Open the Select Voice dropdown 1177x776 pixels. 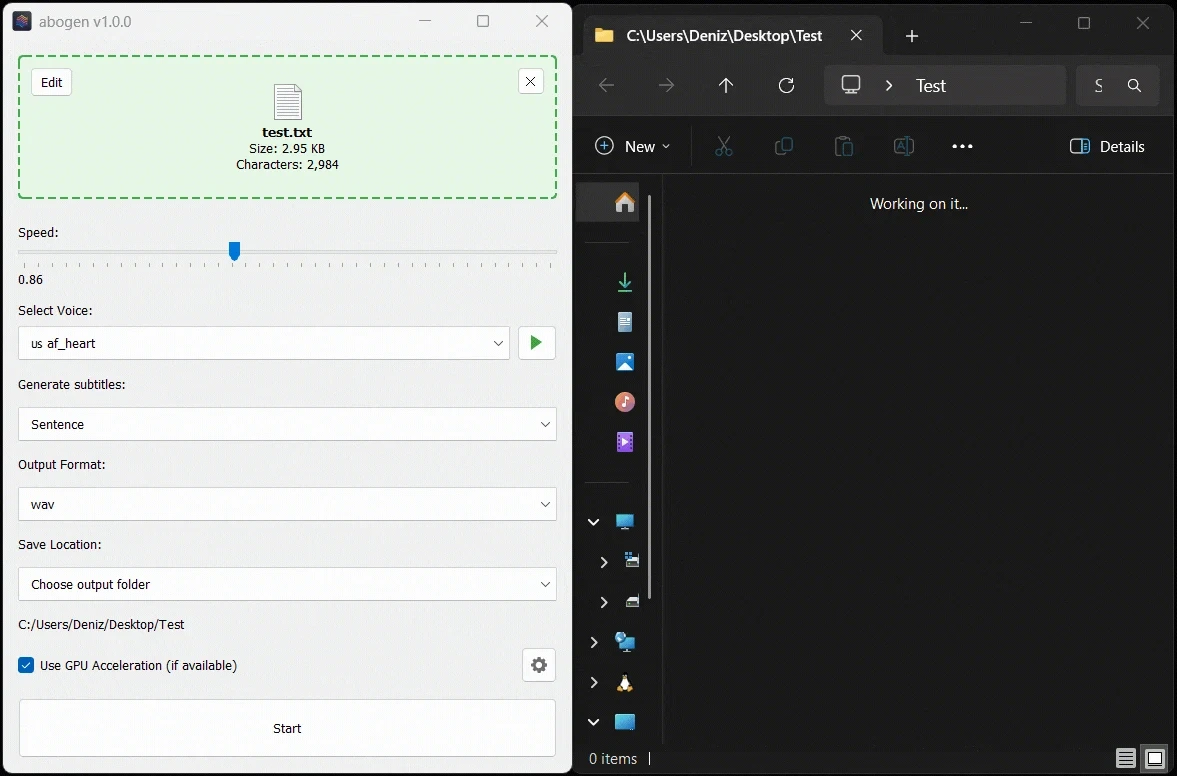coord(263,343)
